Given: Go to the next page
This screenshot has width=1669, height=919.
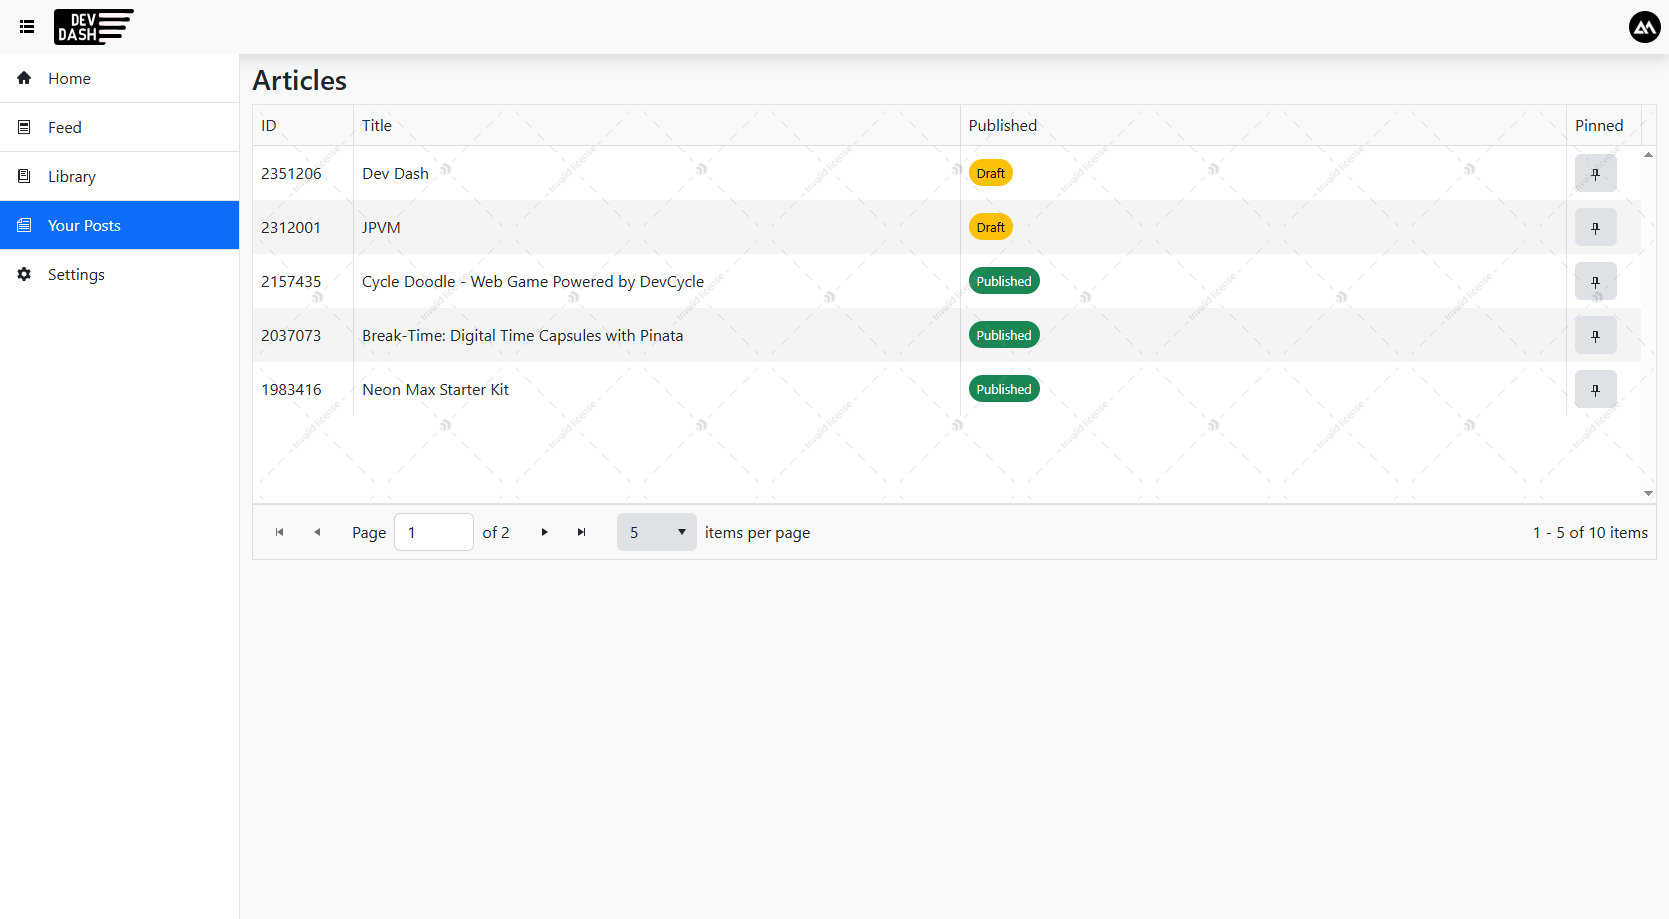Looking at the screenshot, I should click(x=544, y=532).
